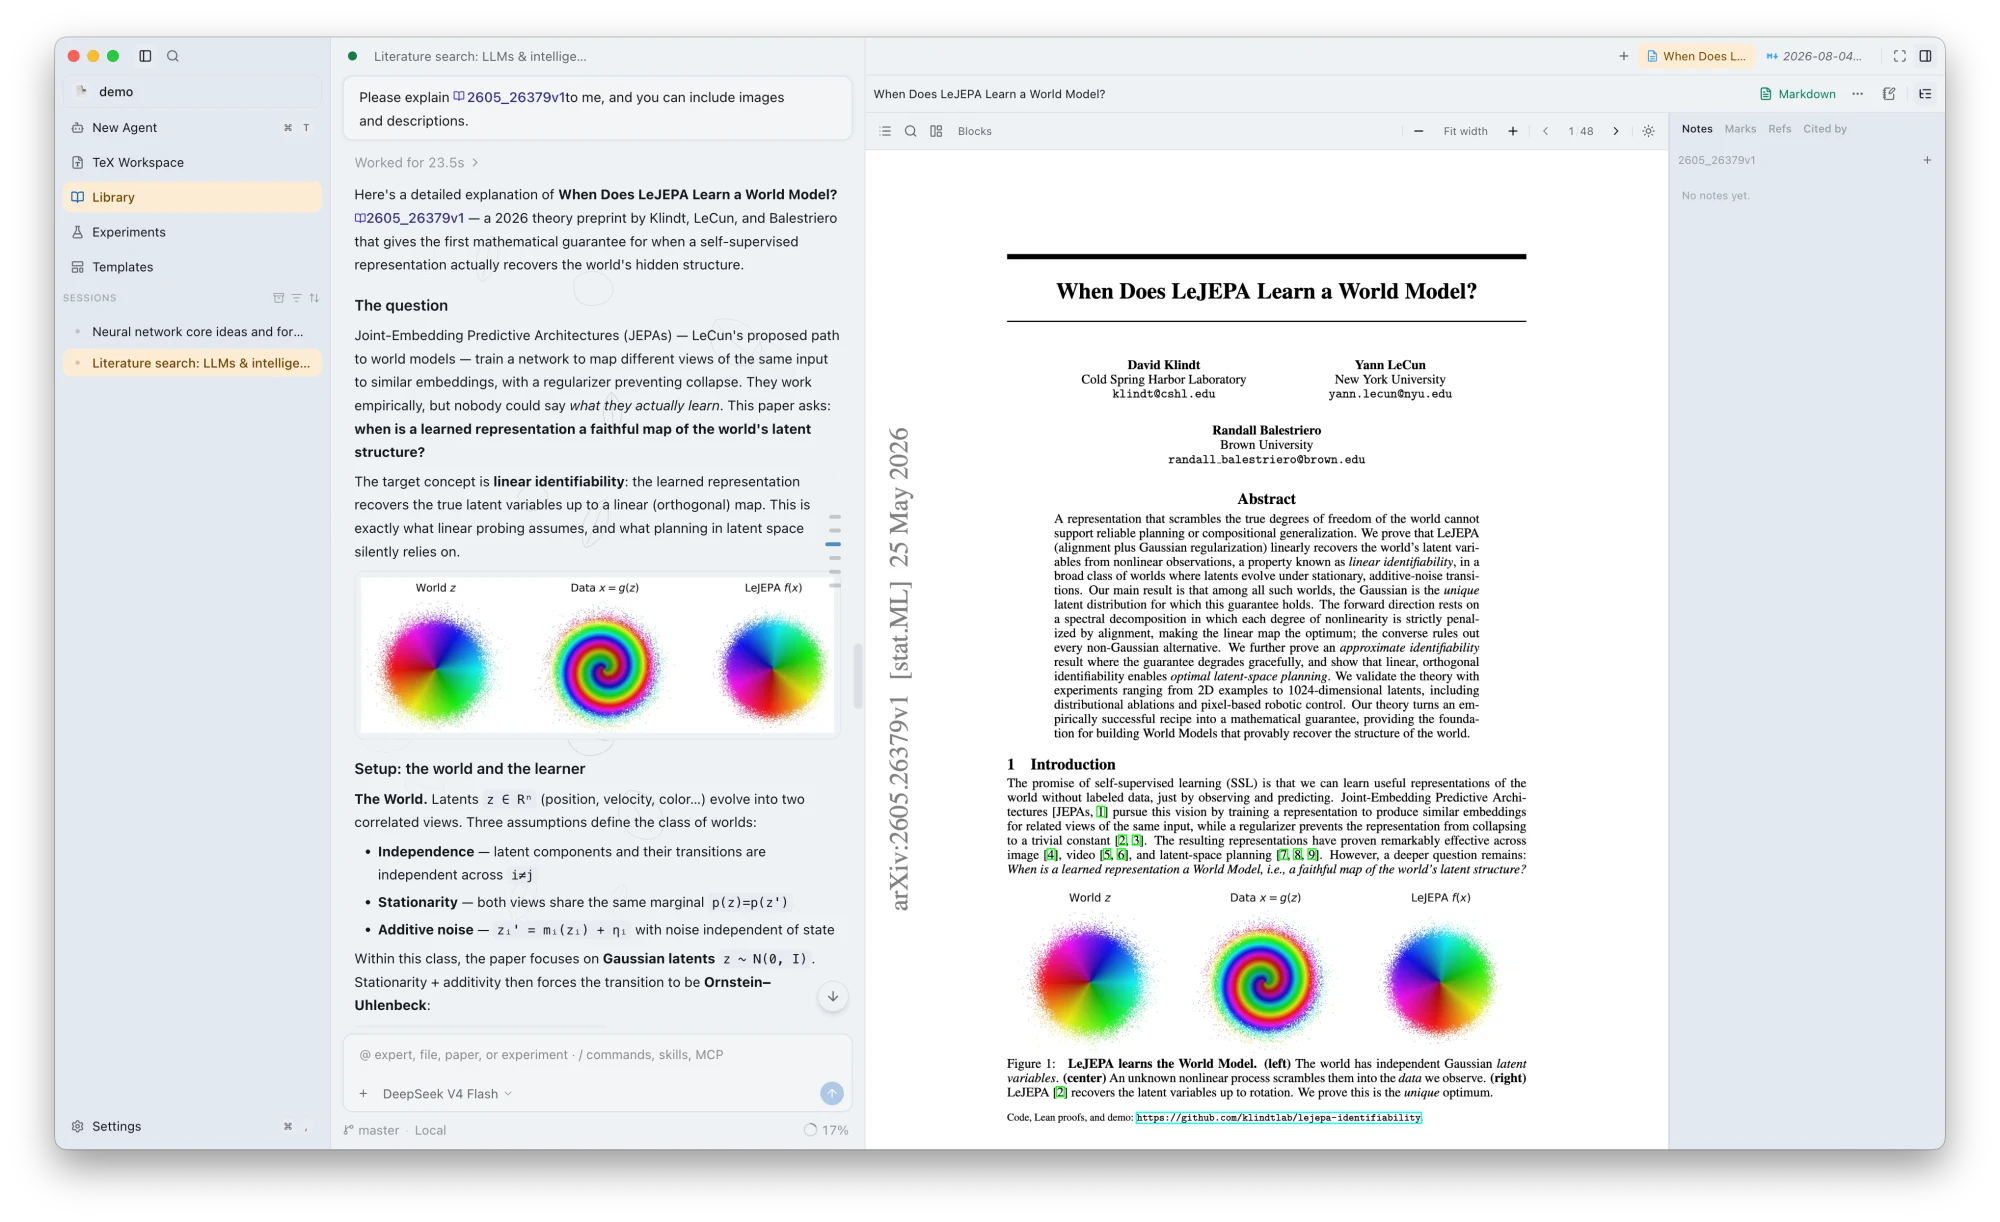
Task: Click the Markdown view button
Action: click(x=1798, y=94)
